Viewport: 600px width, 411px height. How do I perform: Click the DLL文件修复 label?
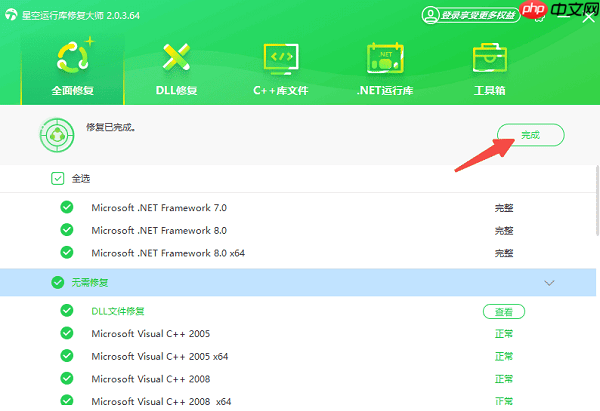click(118, 311)
